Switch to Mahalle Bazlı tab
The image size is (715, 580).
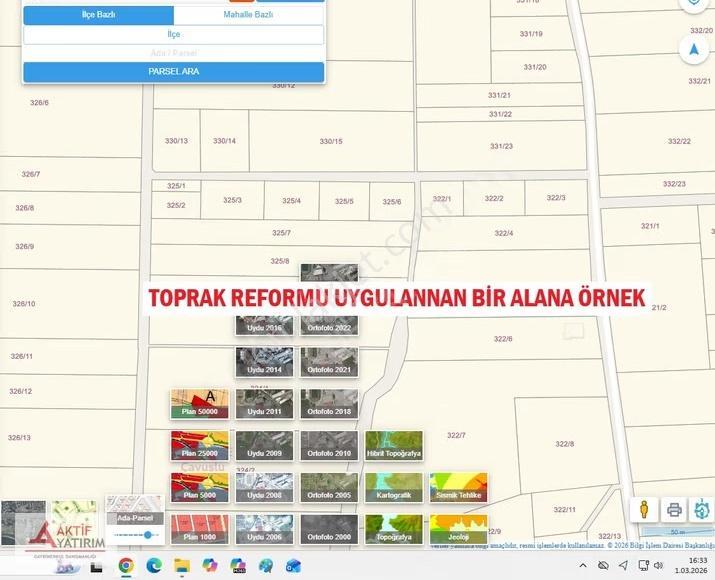pyautogui.click(x=249, y=15)
